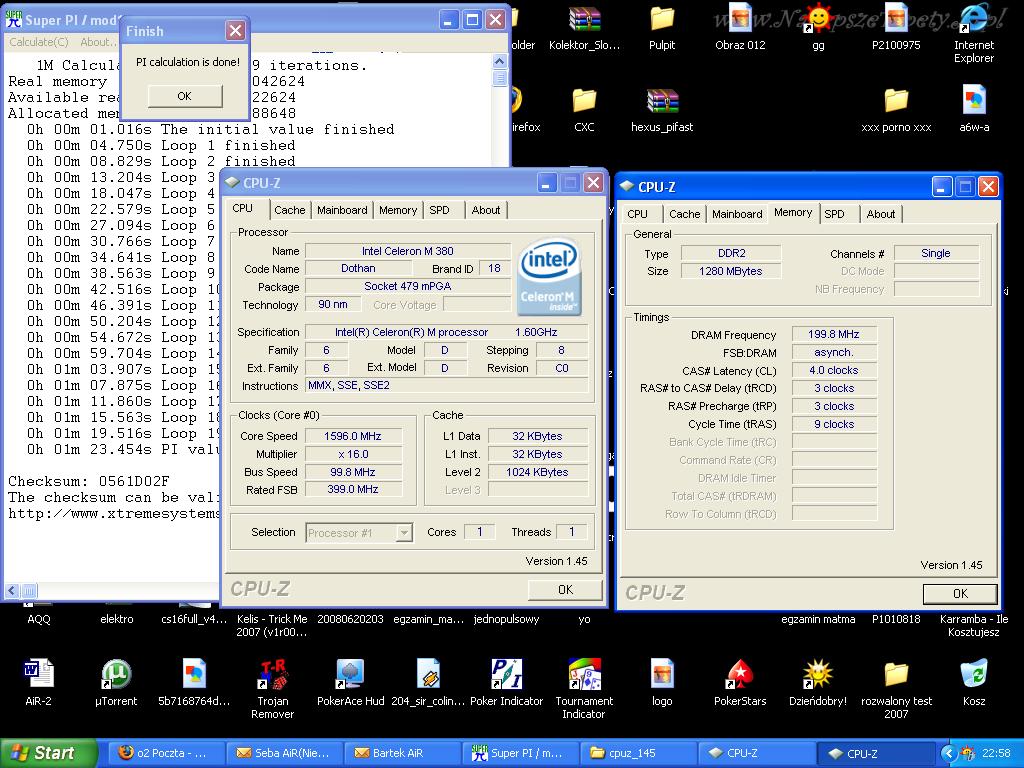Launch the gg messenger shortcut
The width and height of the screenshot is (1024, 768).
[818, 20]
